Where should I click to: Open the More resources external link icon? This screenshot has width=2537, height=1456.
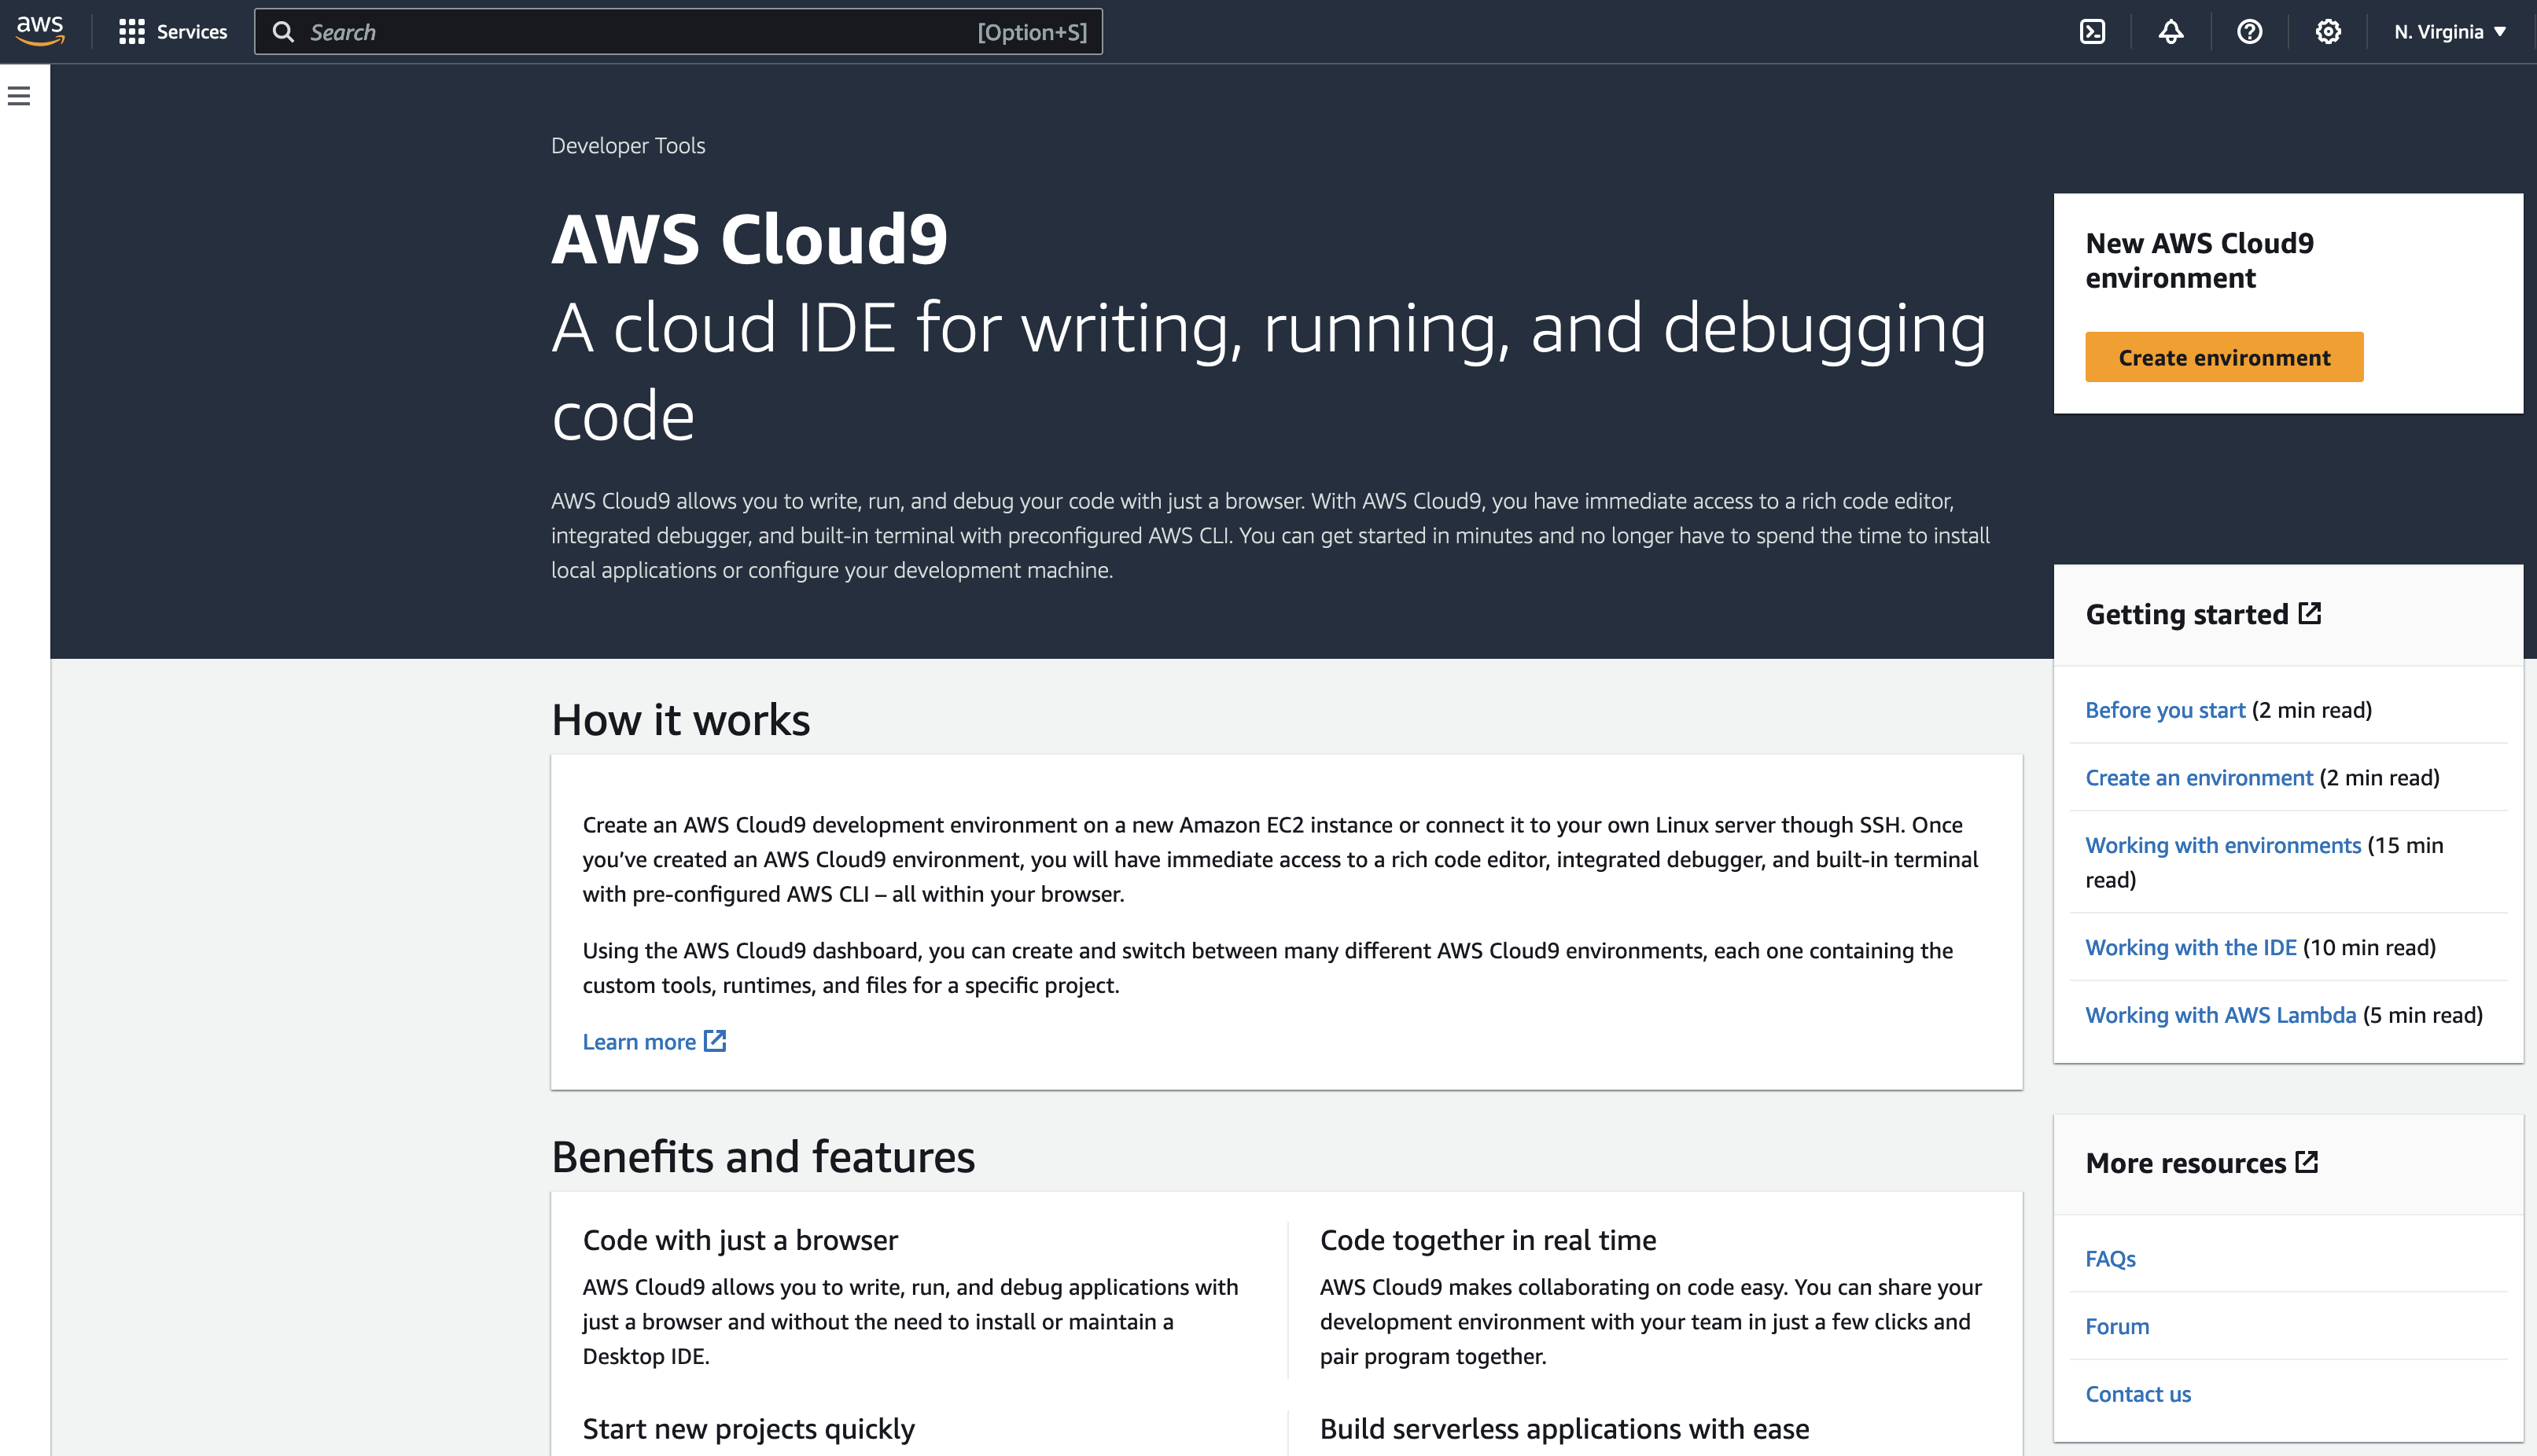click(2307, 1162)
